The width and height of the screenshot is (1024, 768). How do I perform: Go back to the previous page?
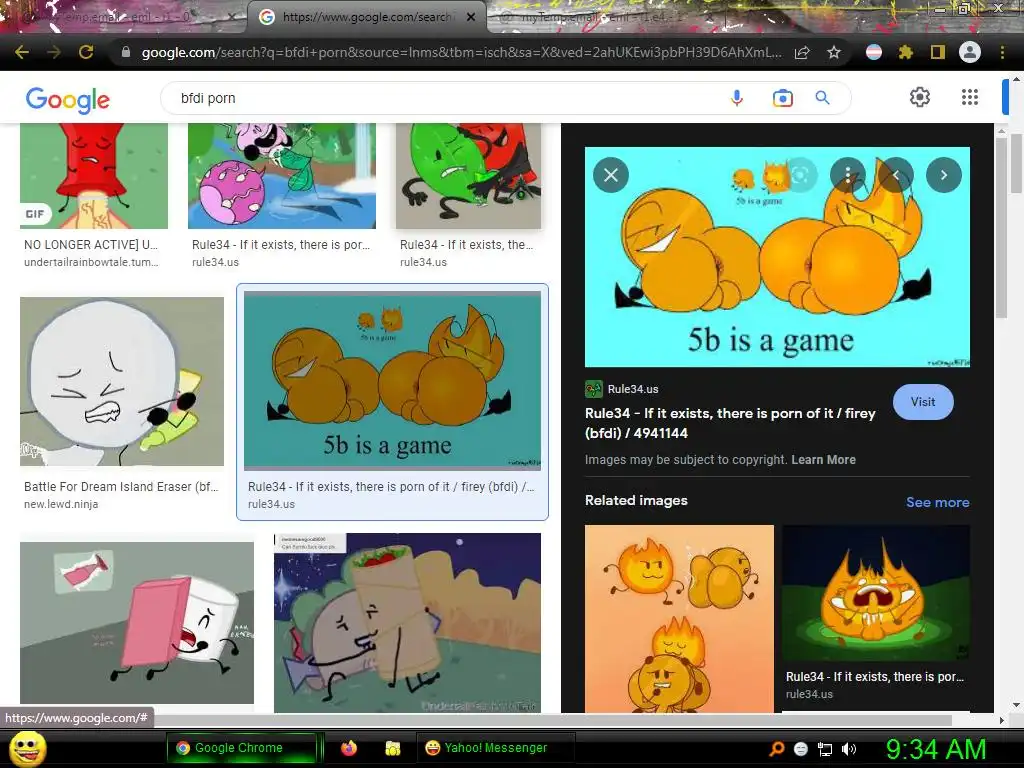22,52
